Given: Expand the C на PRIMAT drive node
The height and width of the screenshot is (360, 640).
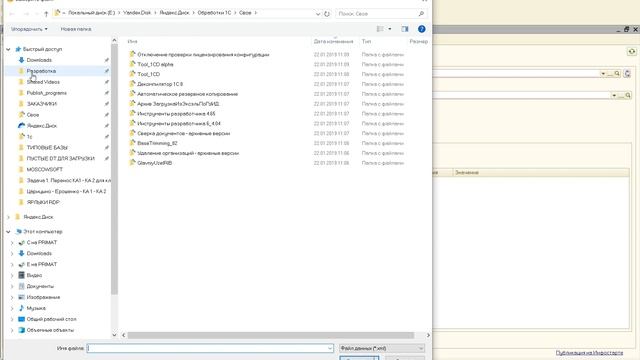Looking at the screenshot, I should (x=12, y=243).
